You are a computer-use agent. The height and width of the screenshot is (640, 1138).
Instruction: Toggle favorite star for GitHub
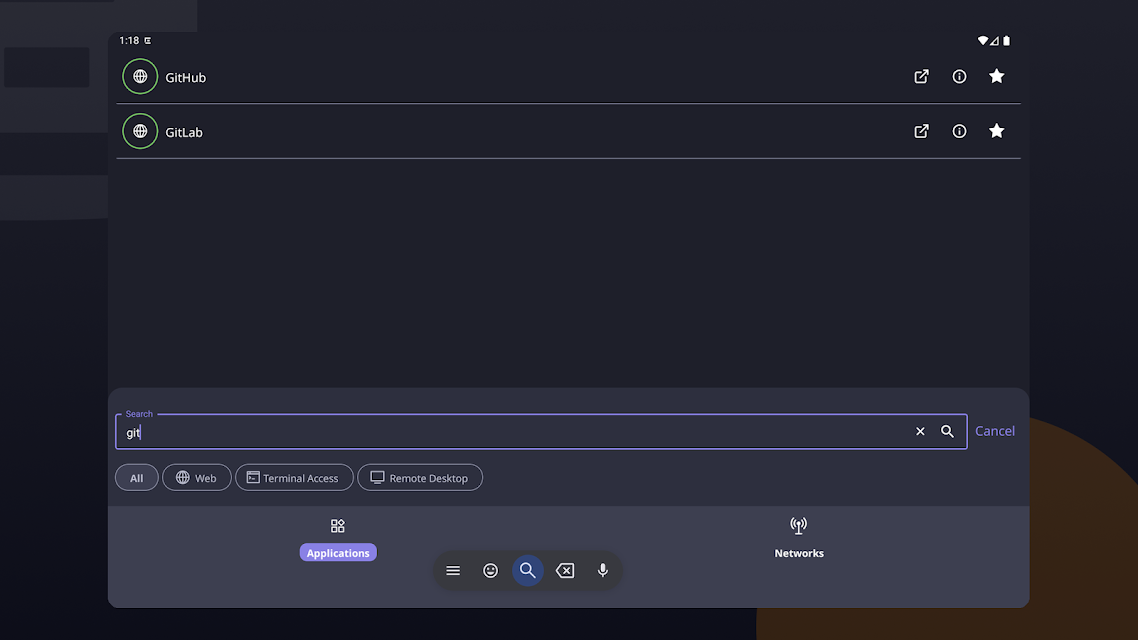(x=996, y=76)
